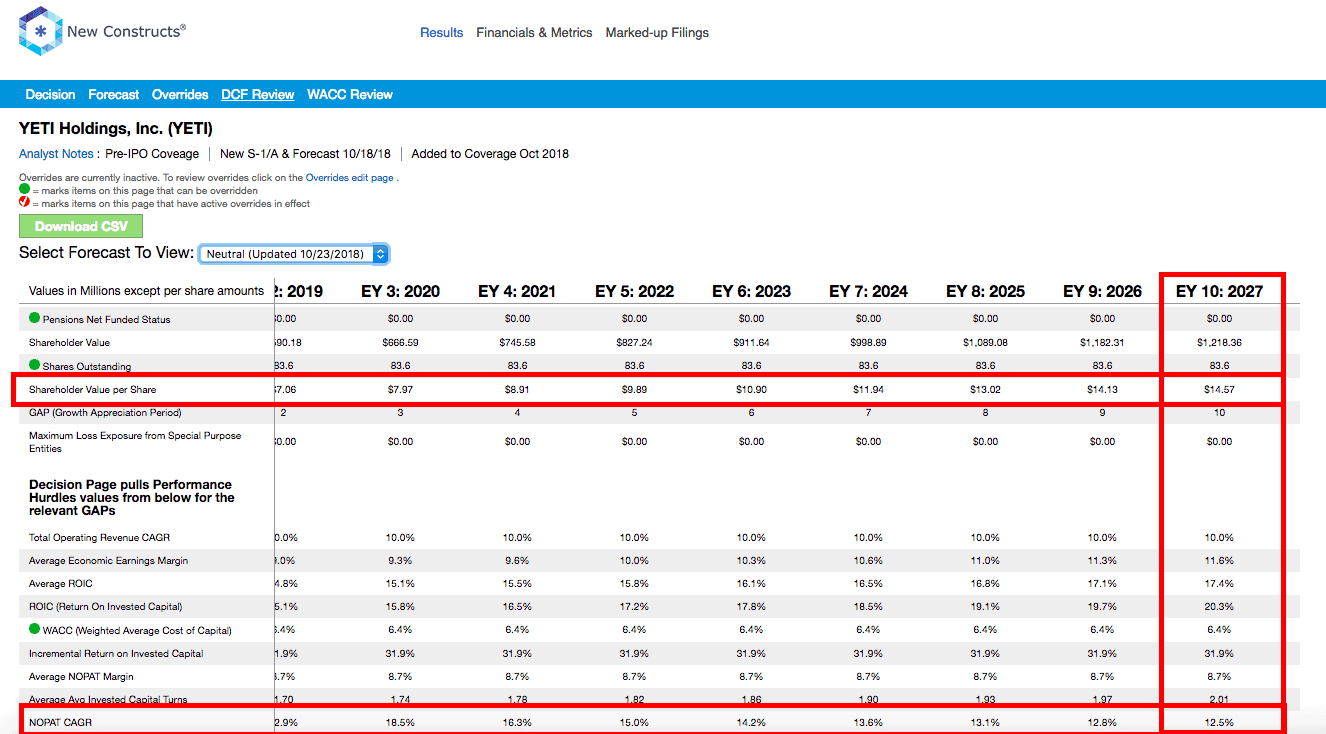The width and height of the screenshot is (1326, 734).
Task: Click the $14.57 shareholder value per share cell
Action: pos(1219,389)
